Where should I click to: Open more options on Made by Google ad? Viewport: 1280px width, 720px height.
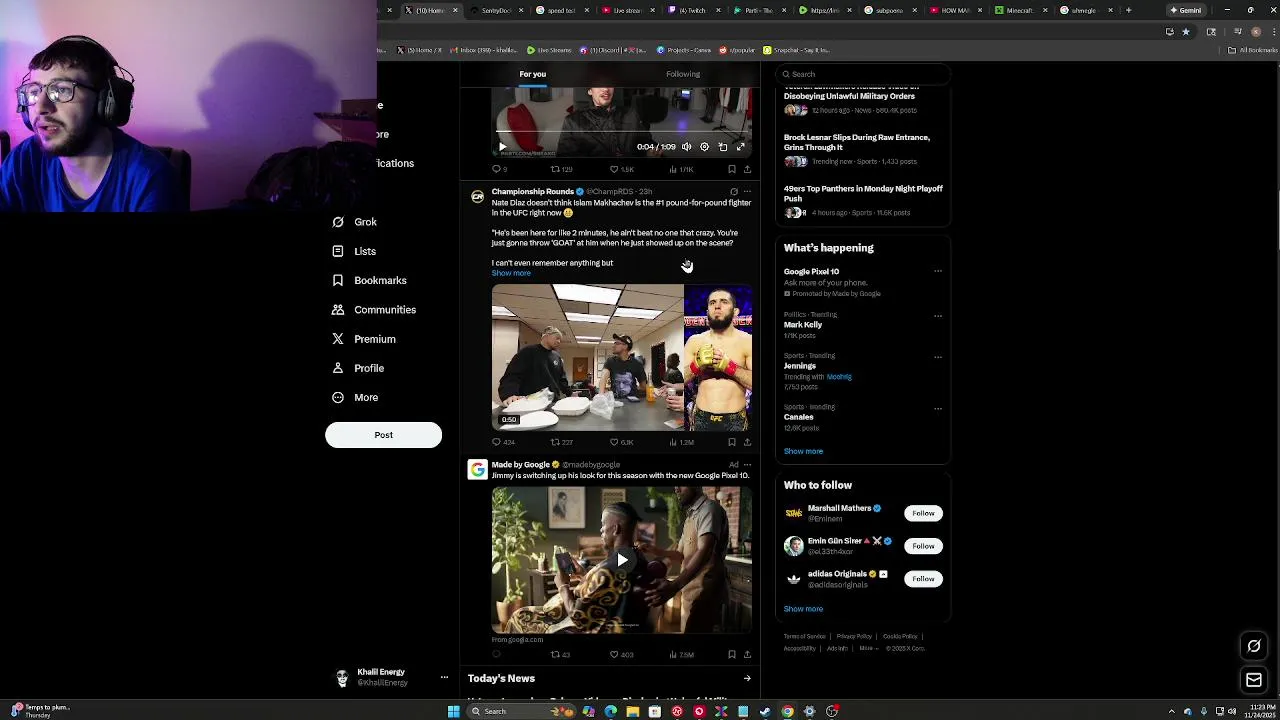click(x=747, y=464)
